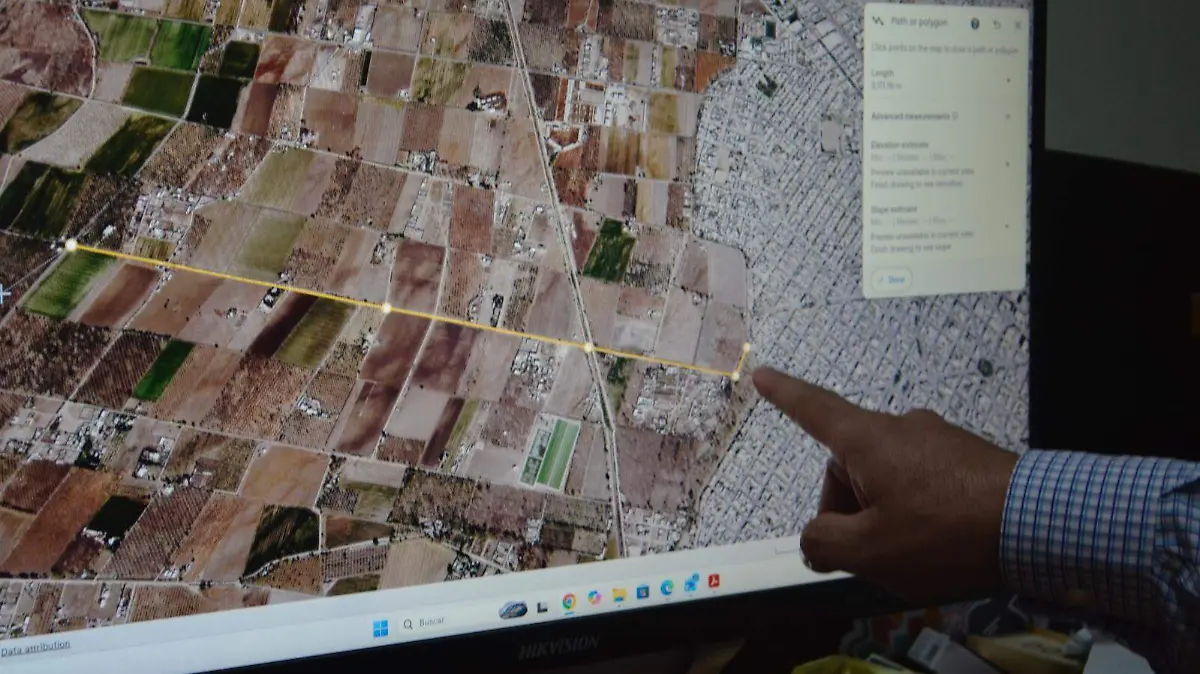Viewport: 1200px width, 674px height.
Task: Open Adobe Acrobat from the taskbar
Action: [714, 581]
